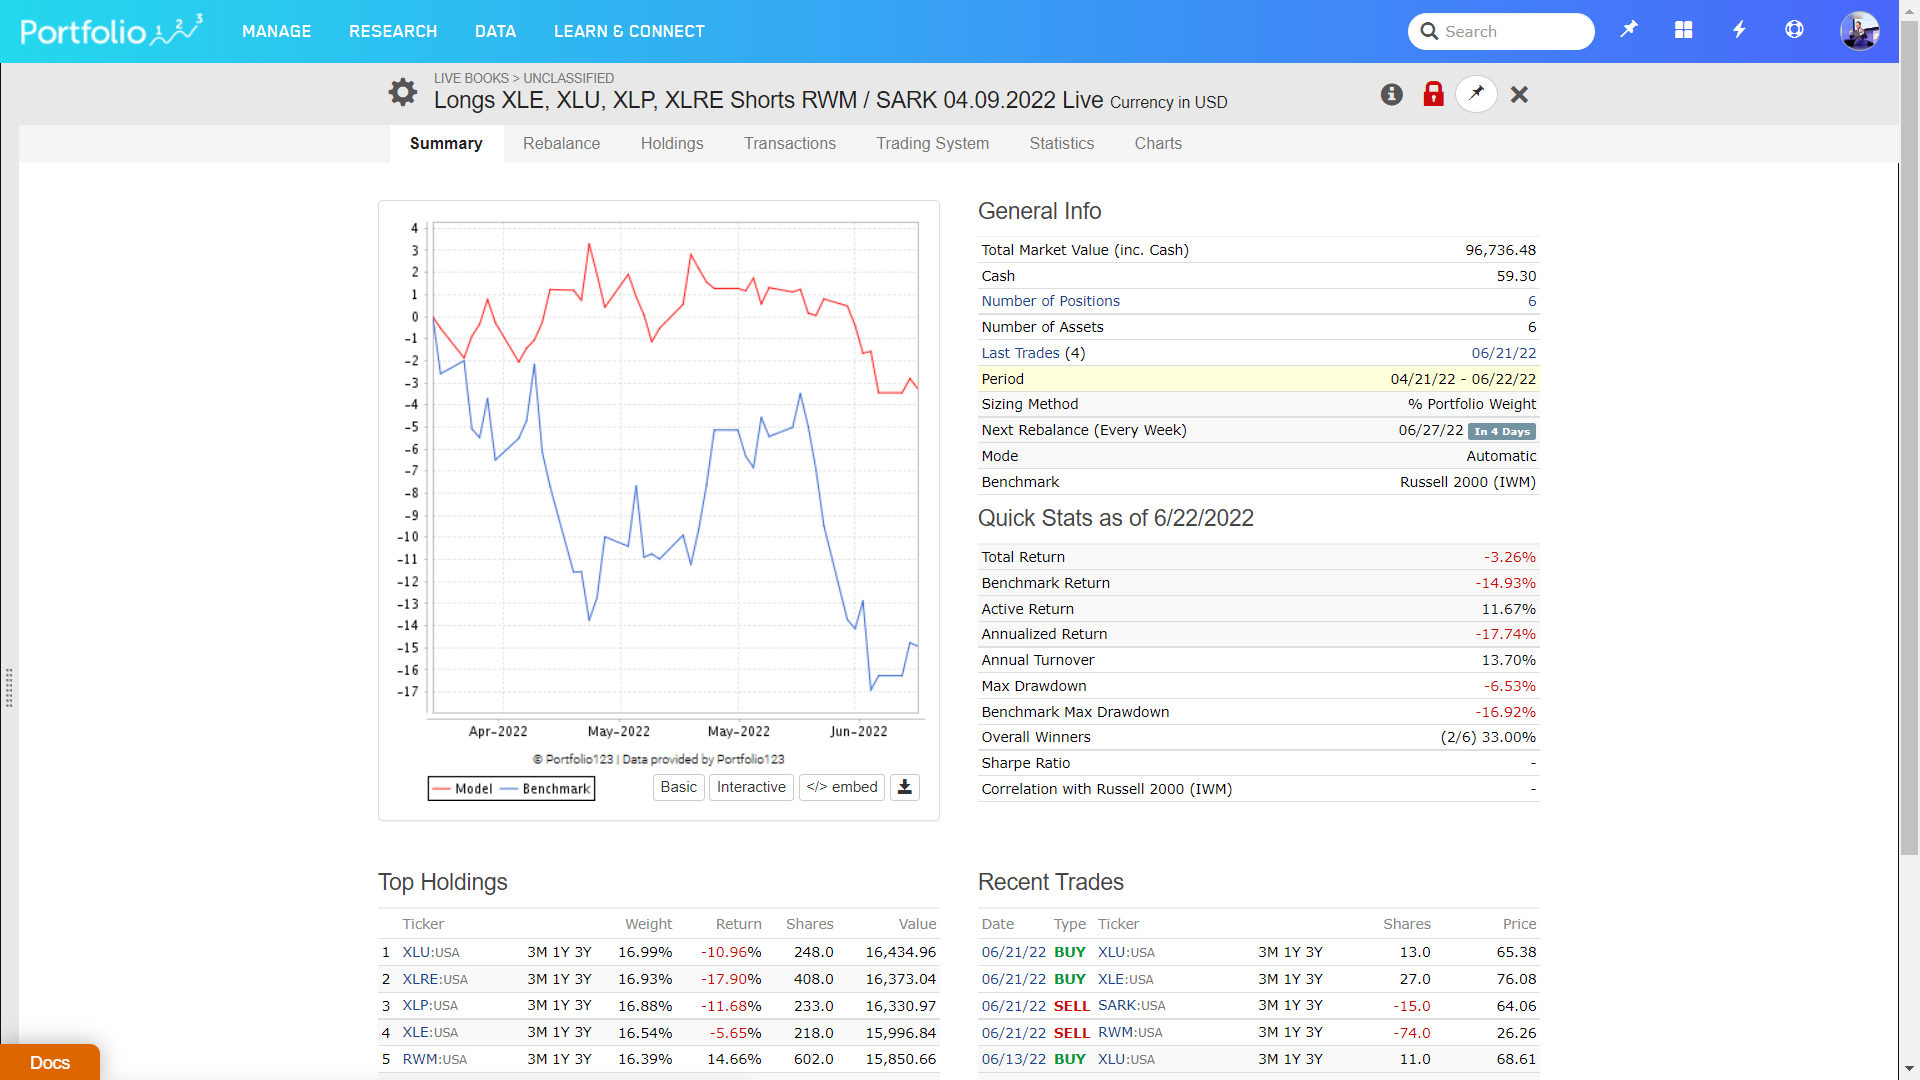Expand the LEARN & CONNECT menu
1920x1080 pixels.
pos(629,31)
